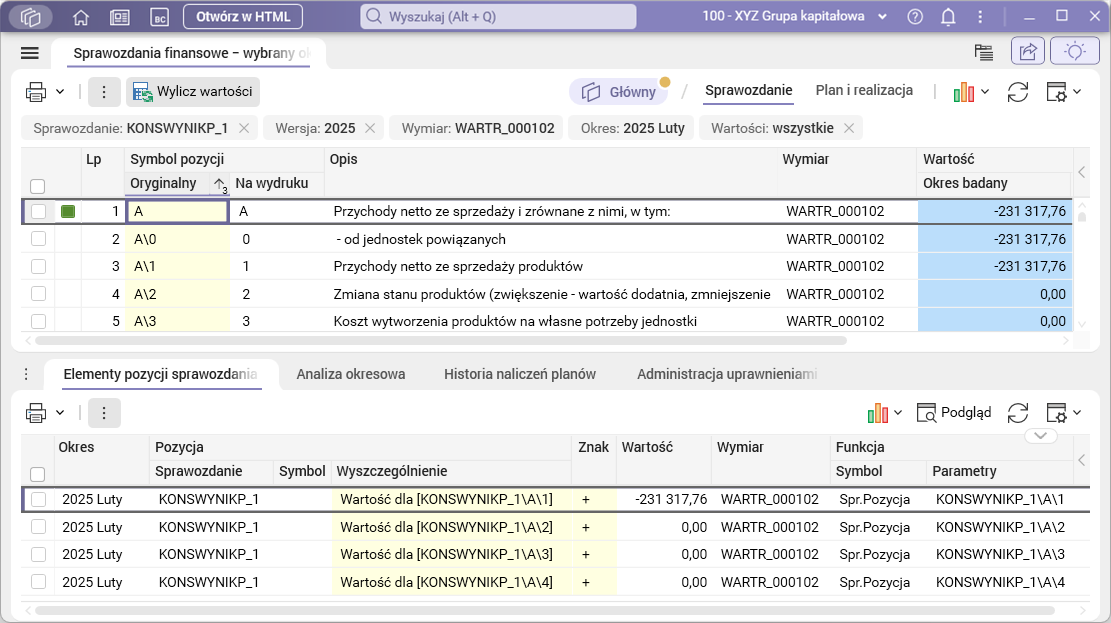Click the Wylicz wartości button
This screenshot has height=623, width=1111.
pyautogui.click(x=193, y=92)
